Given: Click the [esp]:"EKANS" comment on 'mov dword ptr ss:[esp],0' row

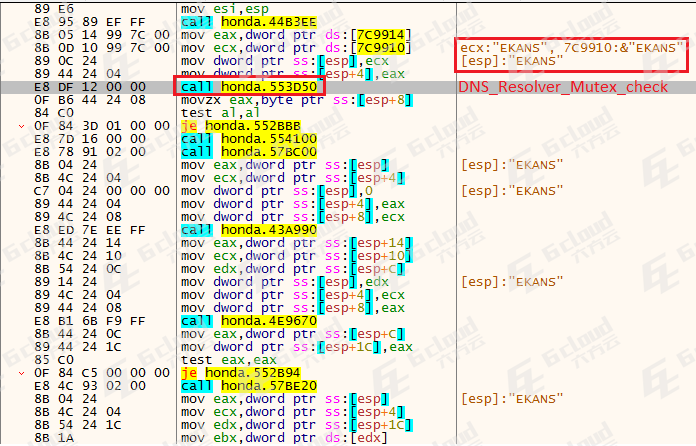Looking at the screenshot, I should click(x=512, y=191).
